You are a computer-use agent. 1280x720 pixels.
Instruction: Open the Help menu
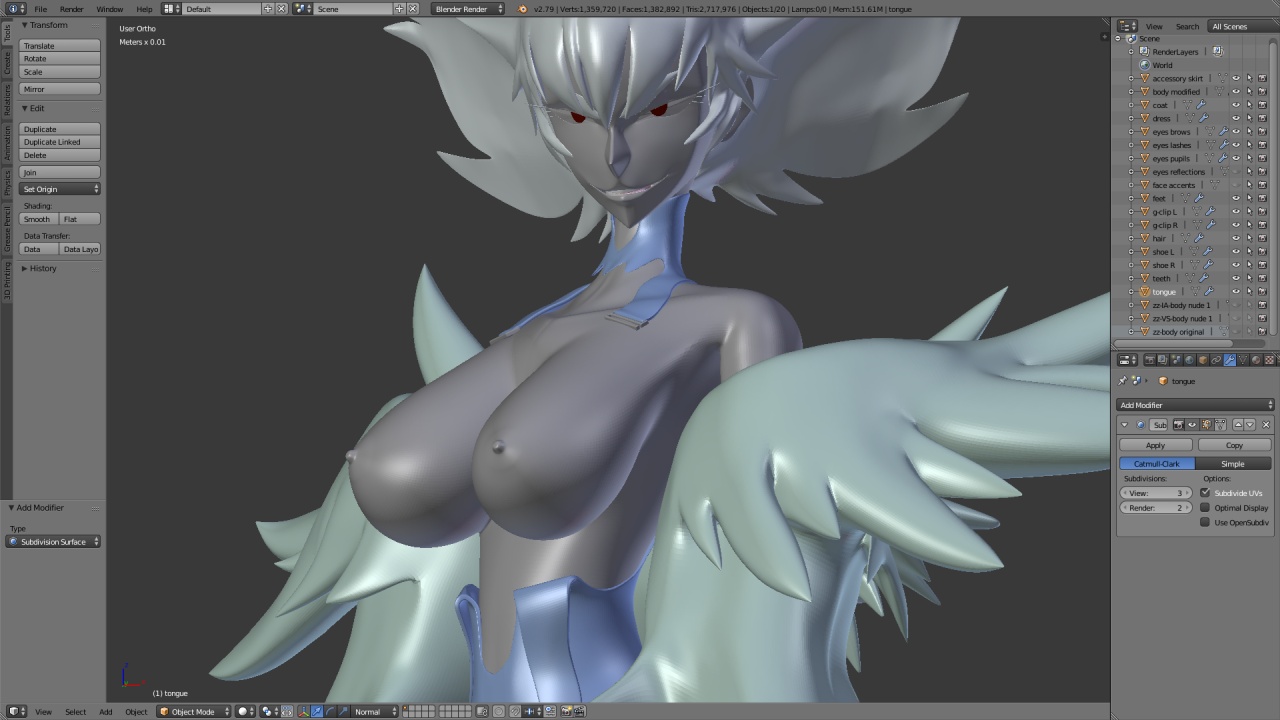coord(145,9)
